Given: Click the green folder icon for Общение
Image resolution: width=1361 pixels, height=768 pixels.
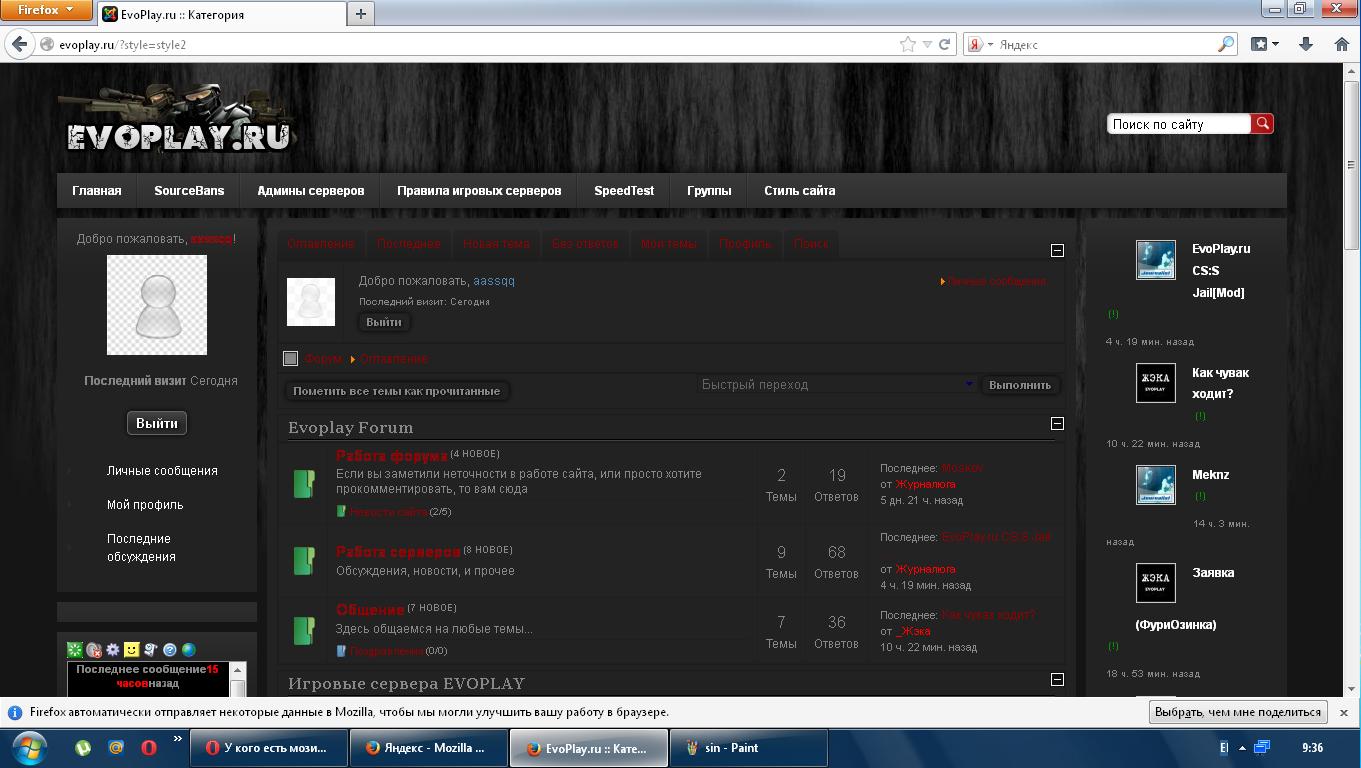Looking at the screenshot, I should (304, 630).
